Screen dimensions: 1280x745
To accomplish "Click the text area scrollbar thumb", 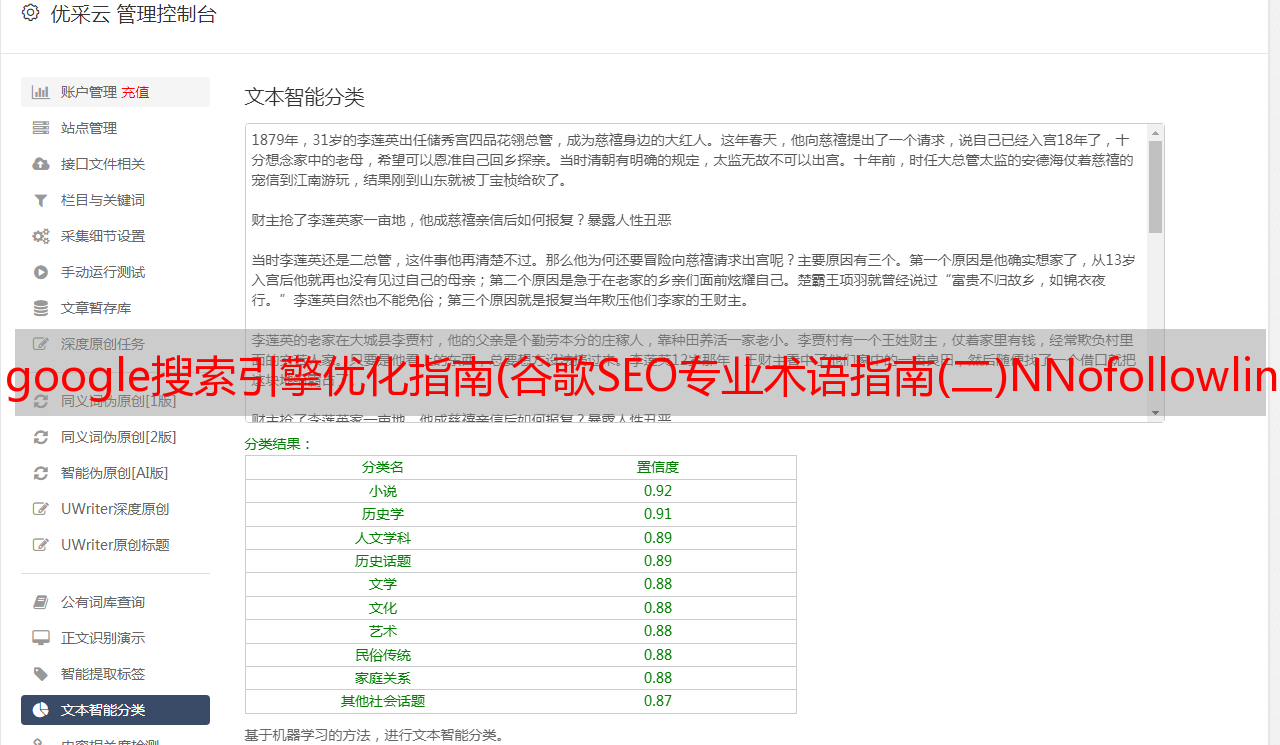I will tap(1155, 186).
